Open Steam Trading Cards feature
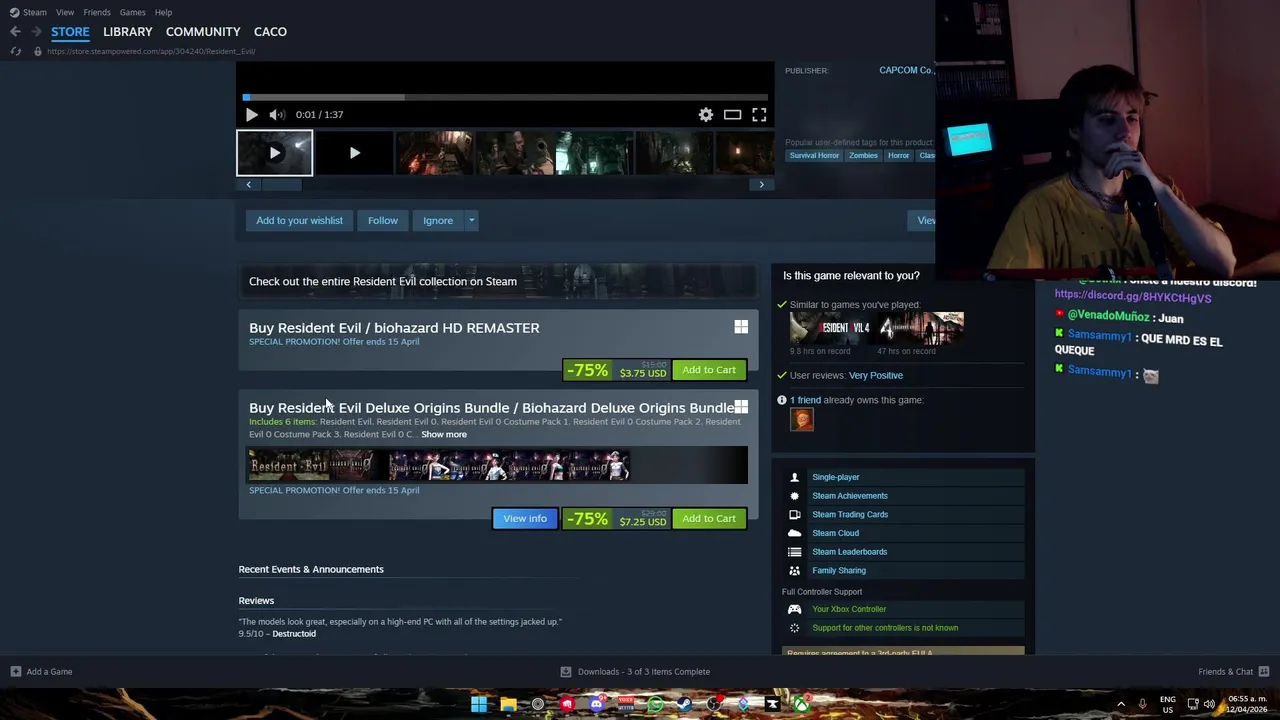This screenshot has height=720, width=1280. click(x=850, y=515)
